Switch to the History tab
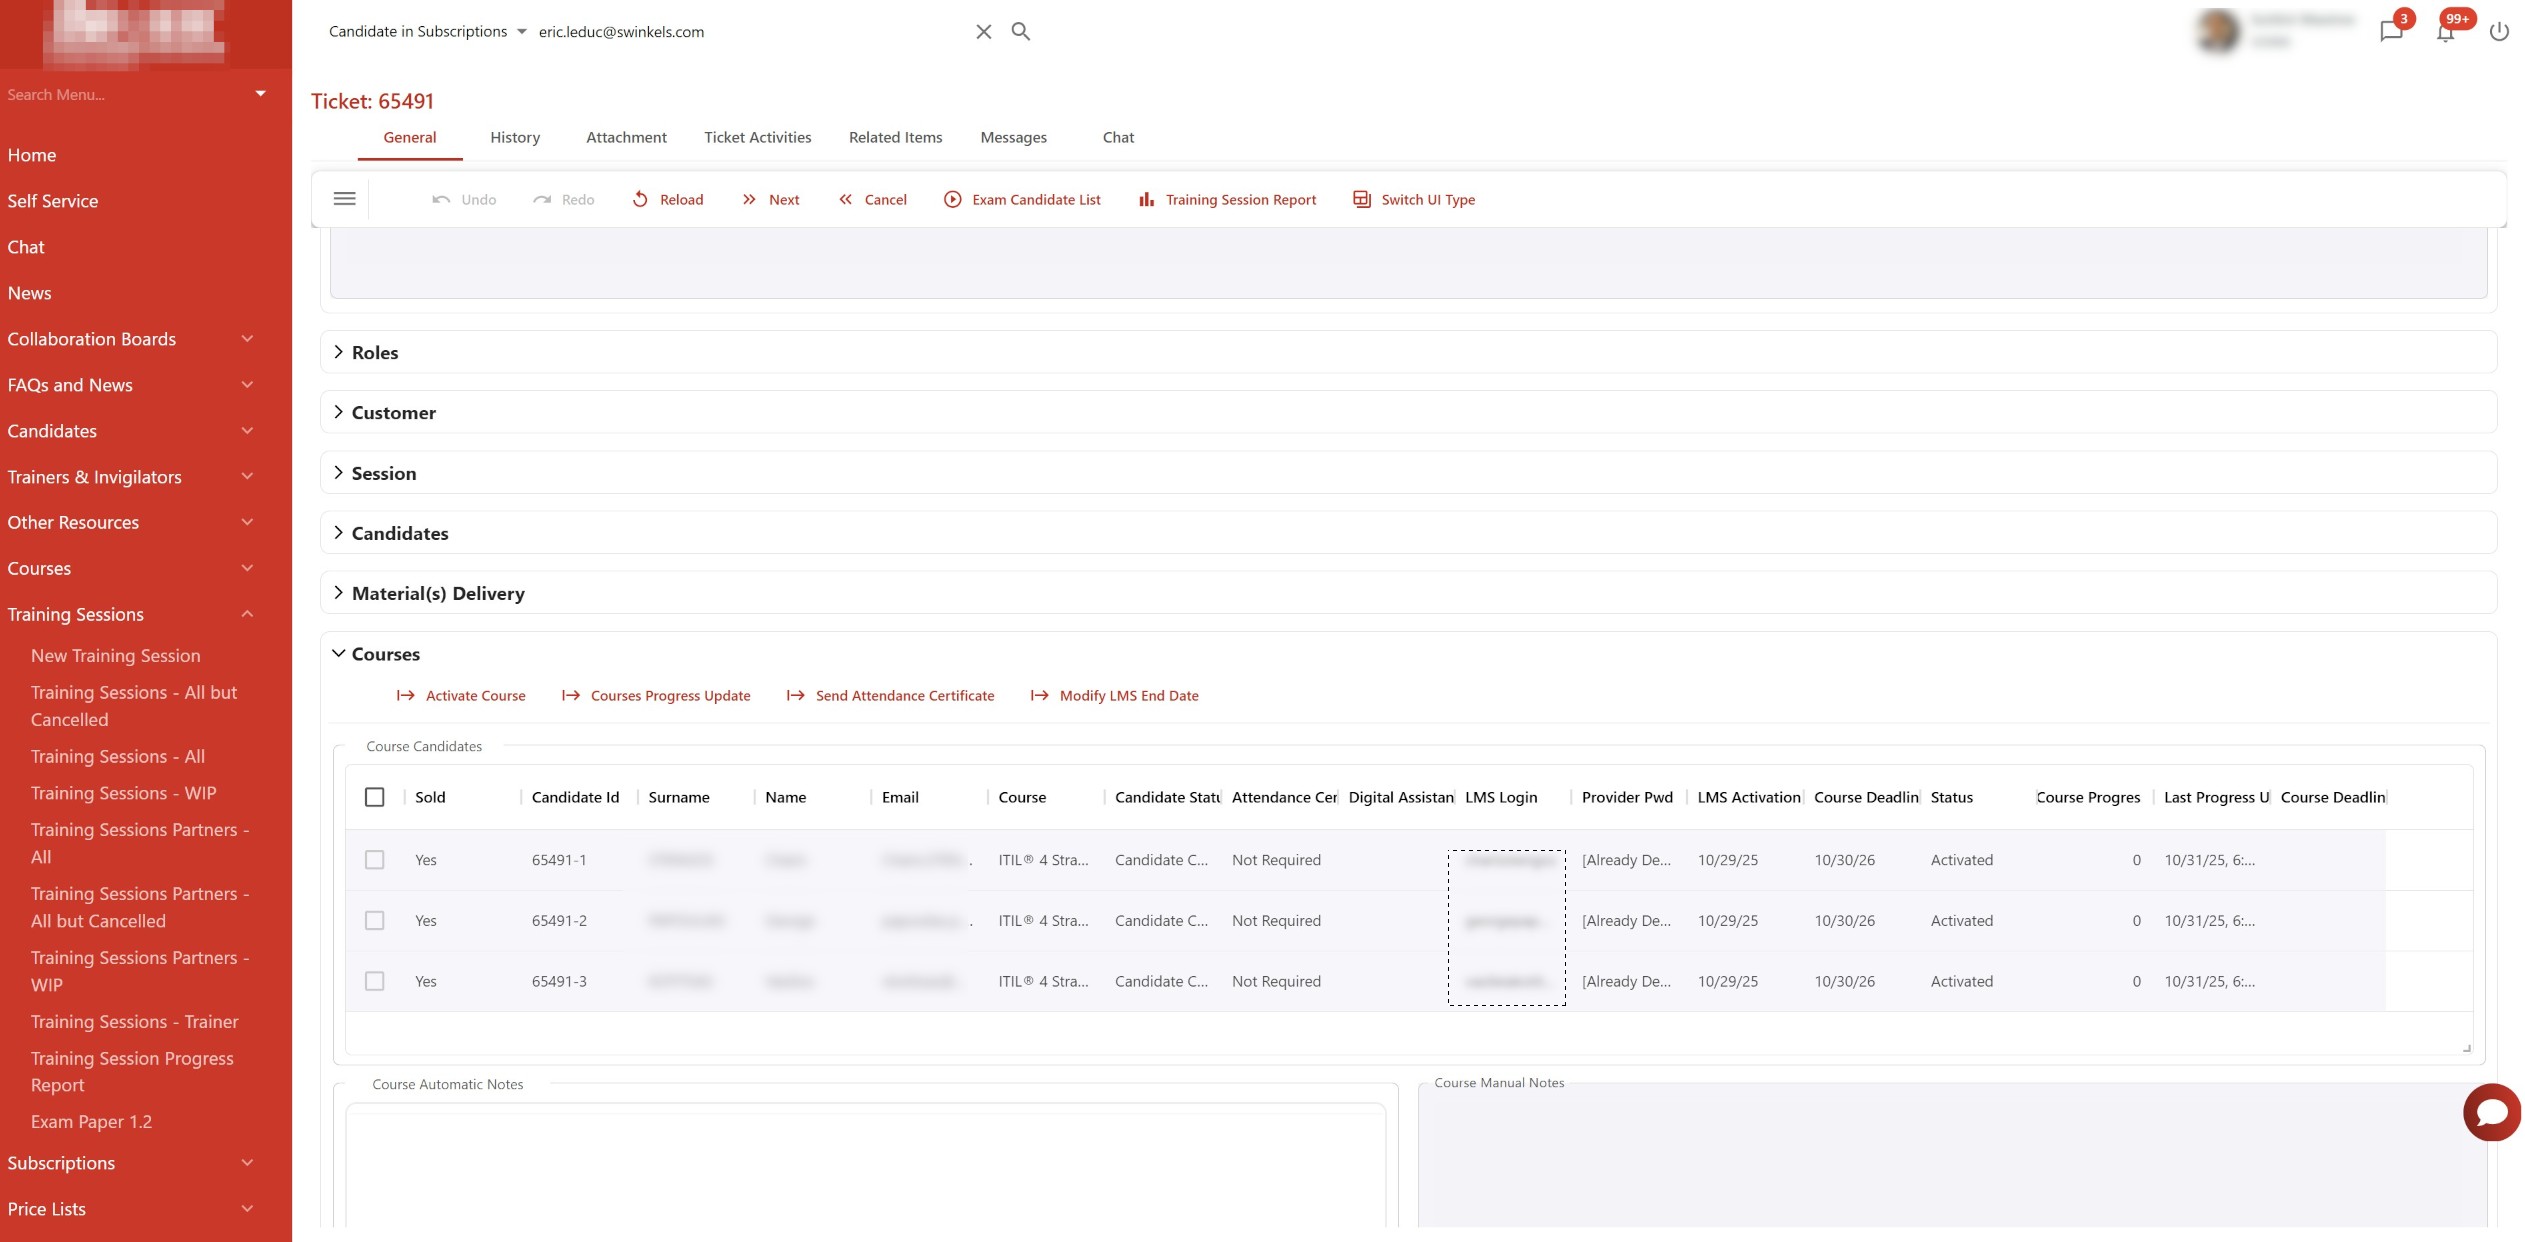 tap(514, 137)
